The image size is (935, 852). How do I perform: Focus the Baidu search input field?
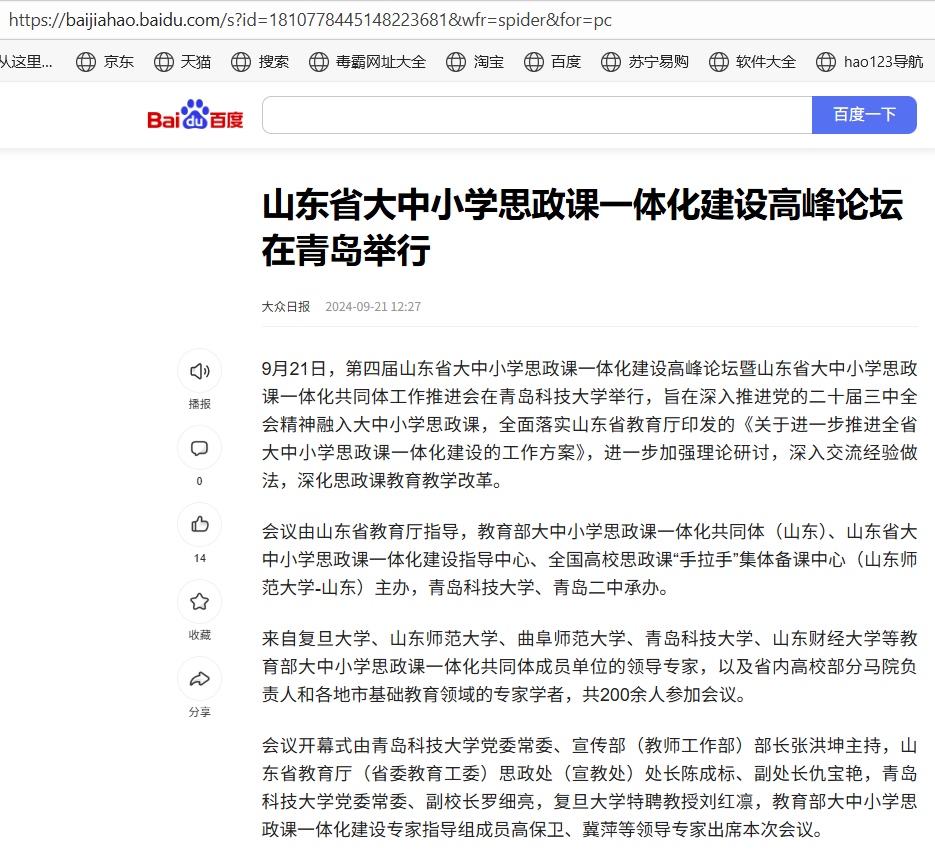[537, 115]
